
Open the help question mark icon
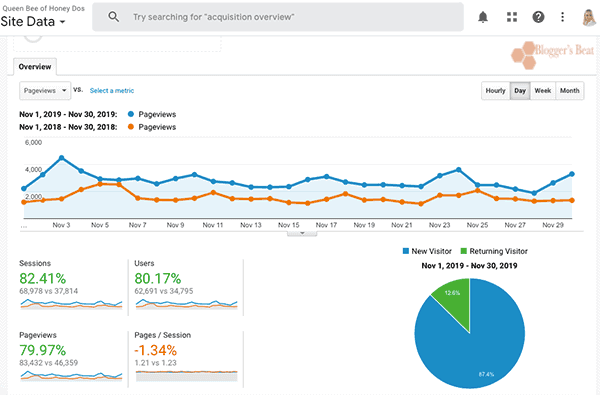coord(538,17)
